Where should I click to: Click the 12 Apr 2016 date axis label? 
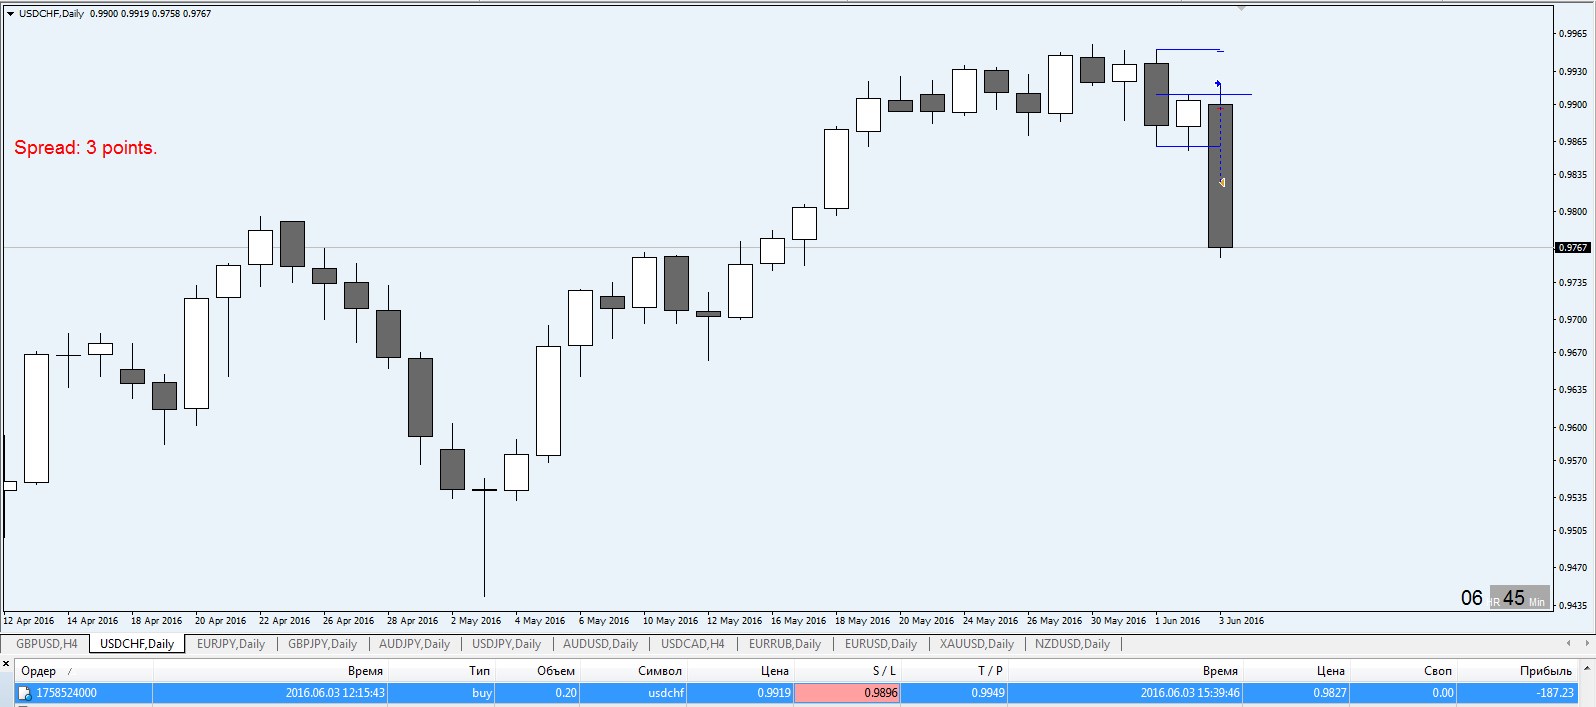[x=29, y=621]
